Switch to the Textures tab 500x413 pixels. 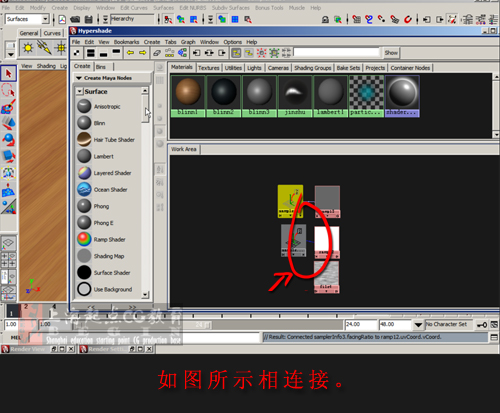coord(209,68)
